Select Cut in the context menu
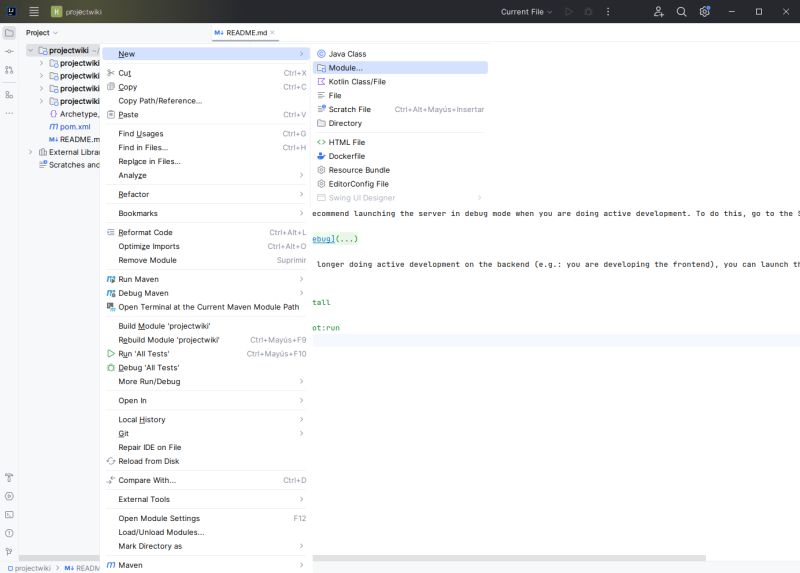This screenshot has width=800, height=573. (206, 73)
